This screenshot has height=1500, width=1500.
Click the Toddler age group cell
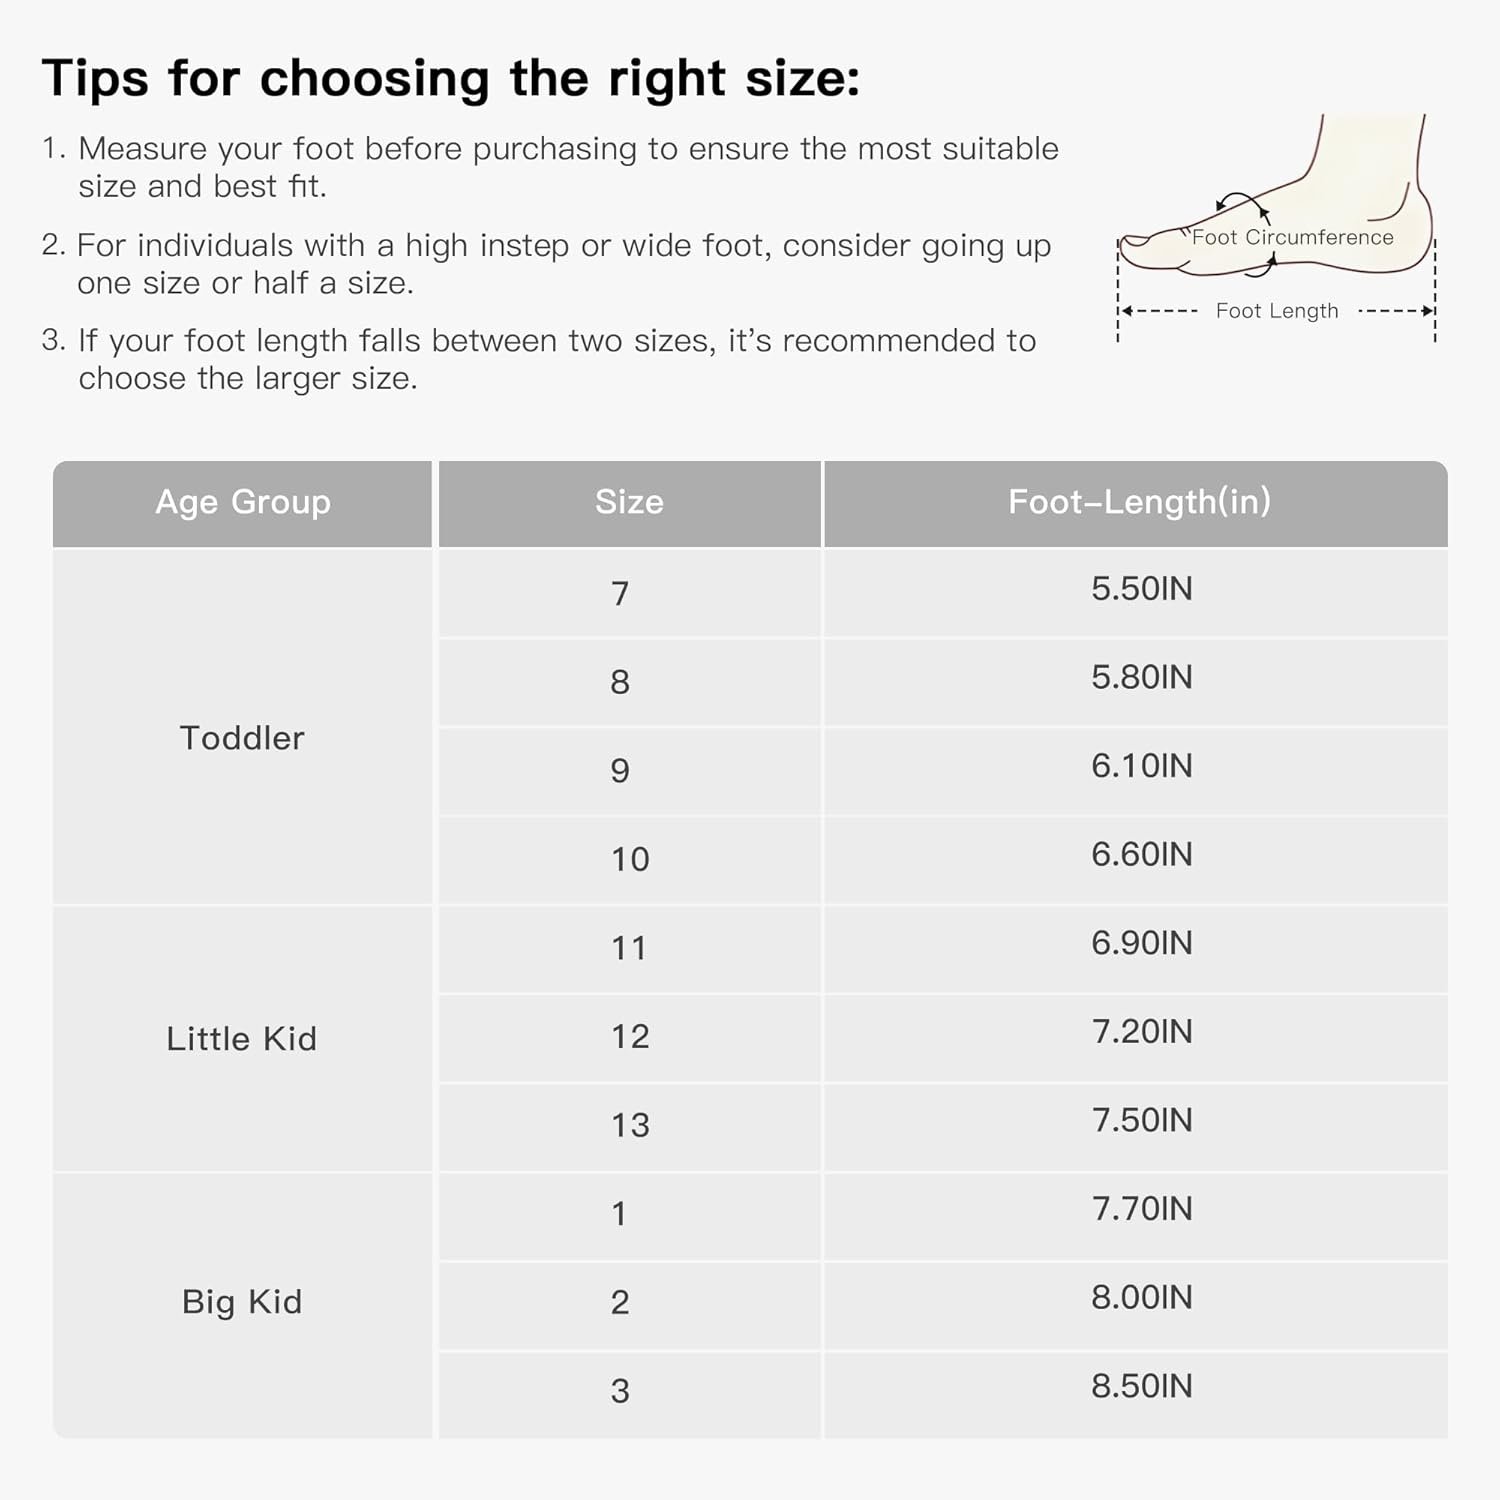point(242,738)
